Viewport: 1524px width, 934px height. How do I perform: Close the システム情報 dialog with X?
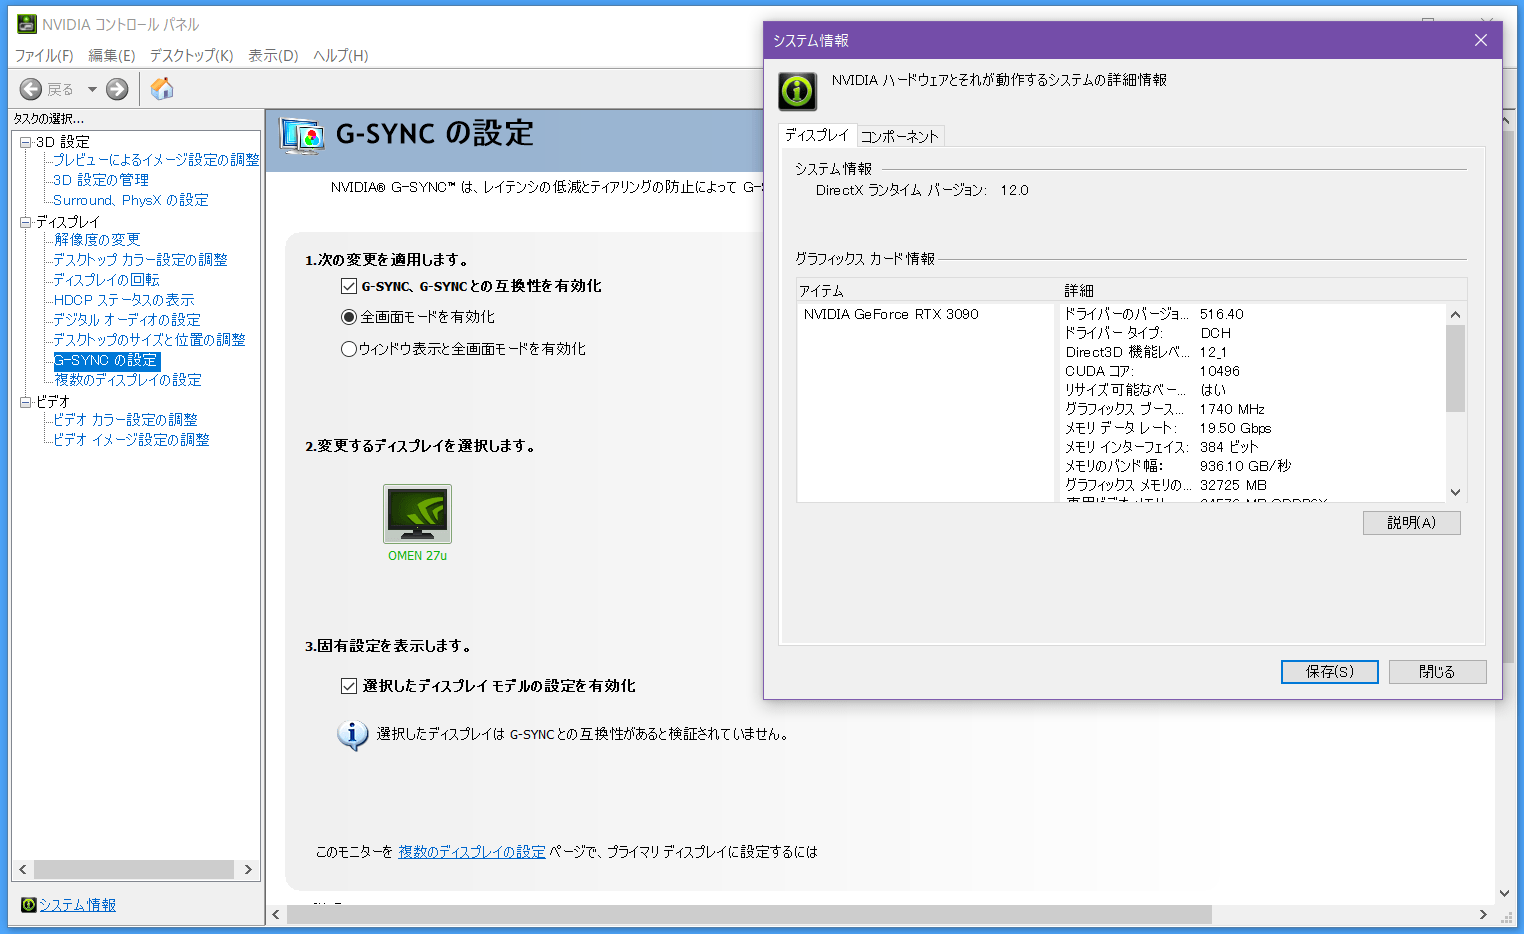1481,40
